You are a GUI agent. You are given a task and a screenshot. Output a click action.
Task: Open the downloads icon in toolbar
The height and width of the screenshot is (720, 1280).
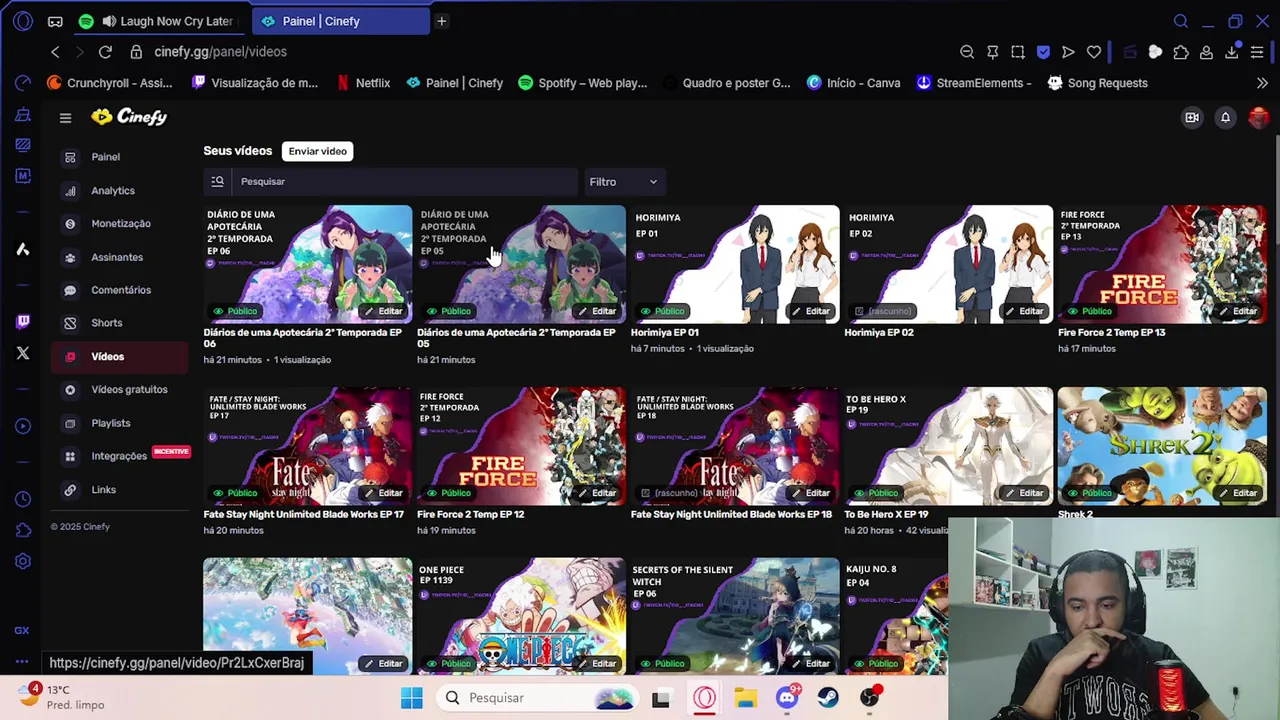[1232, 52]
